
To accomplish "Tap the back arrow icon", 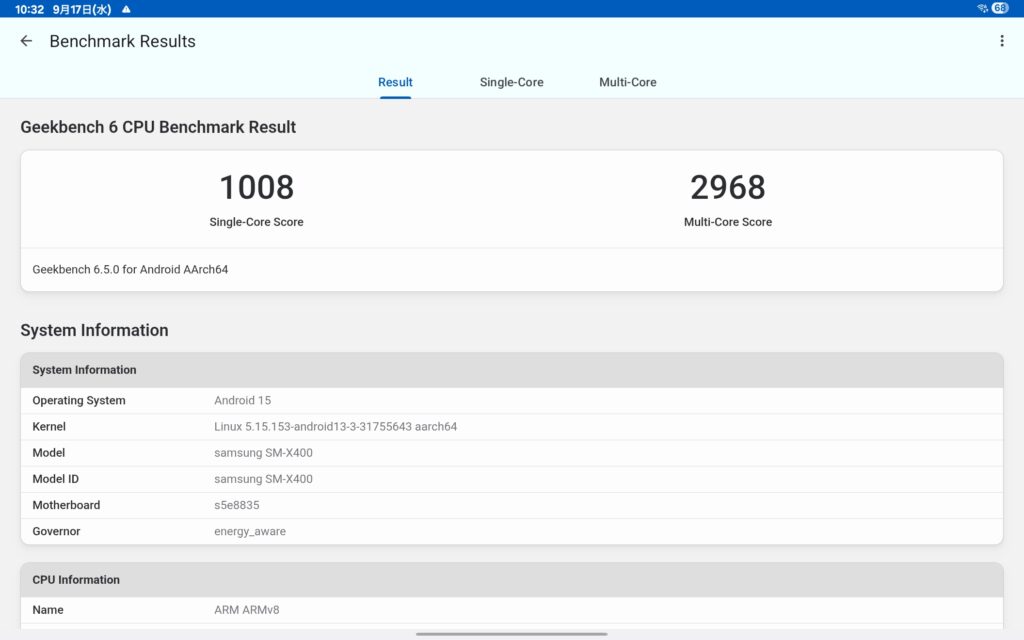I will tap(26, 41).
